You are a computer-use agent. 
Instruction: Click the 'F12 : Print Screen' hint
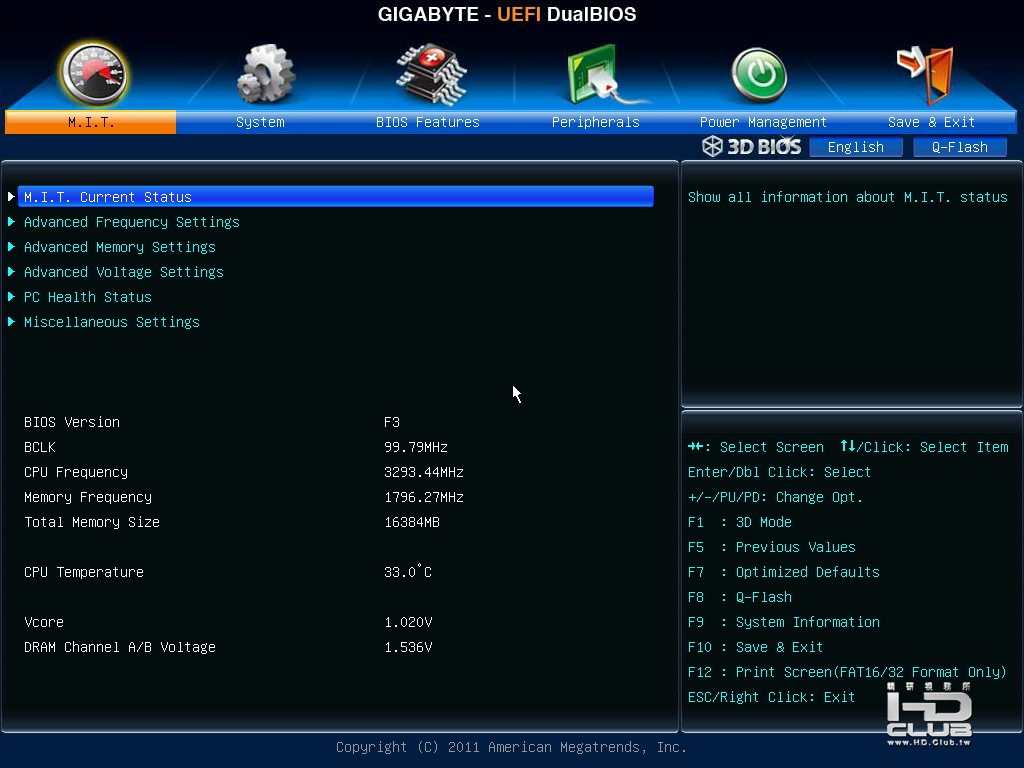click(x=847, y=672)
